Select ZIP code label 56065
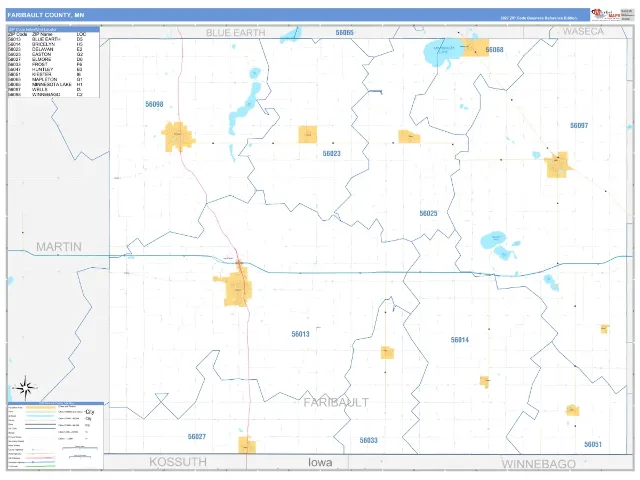The height and width of the screenshot is (480, 640). 344,32
